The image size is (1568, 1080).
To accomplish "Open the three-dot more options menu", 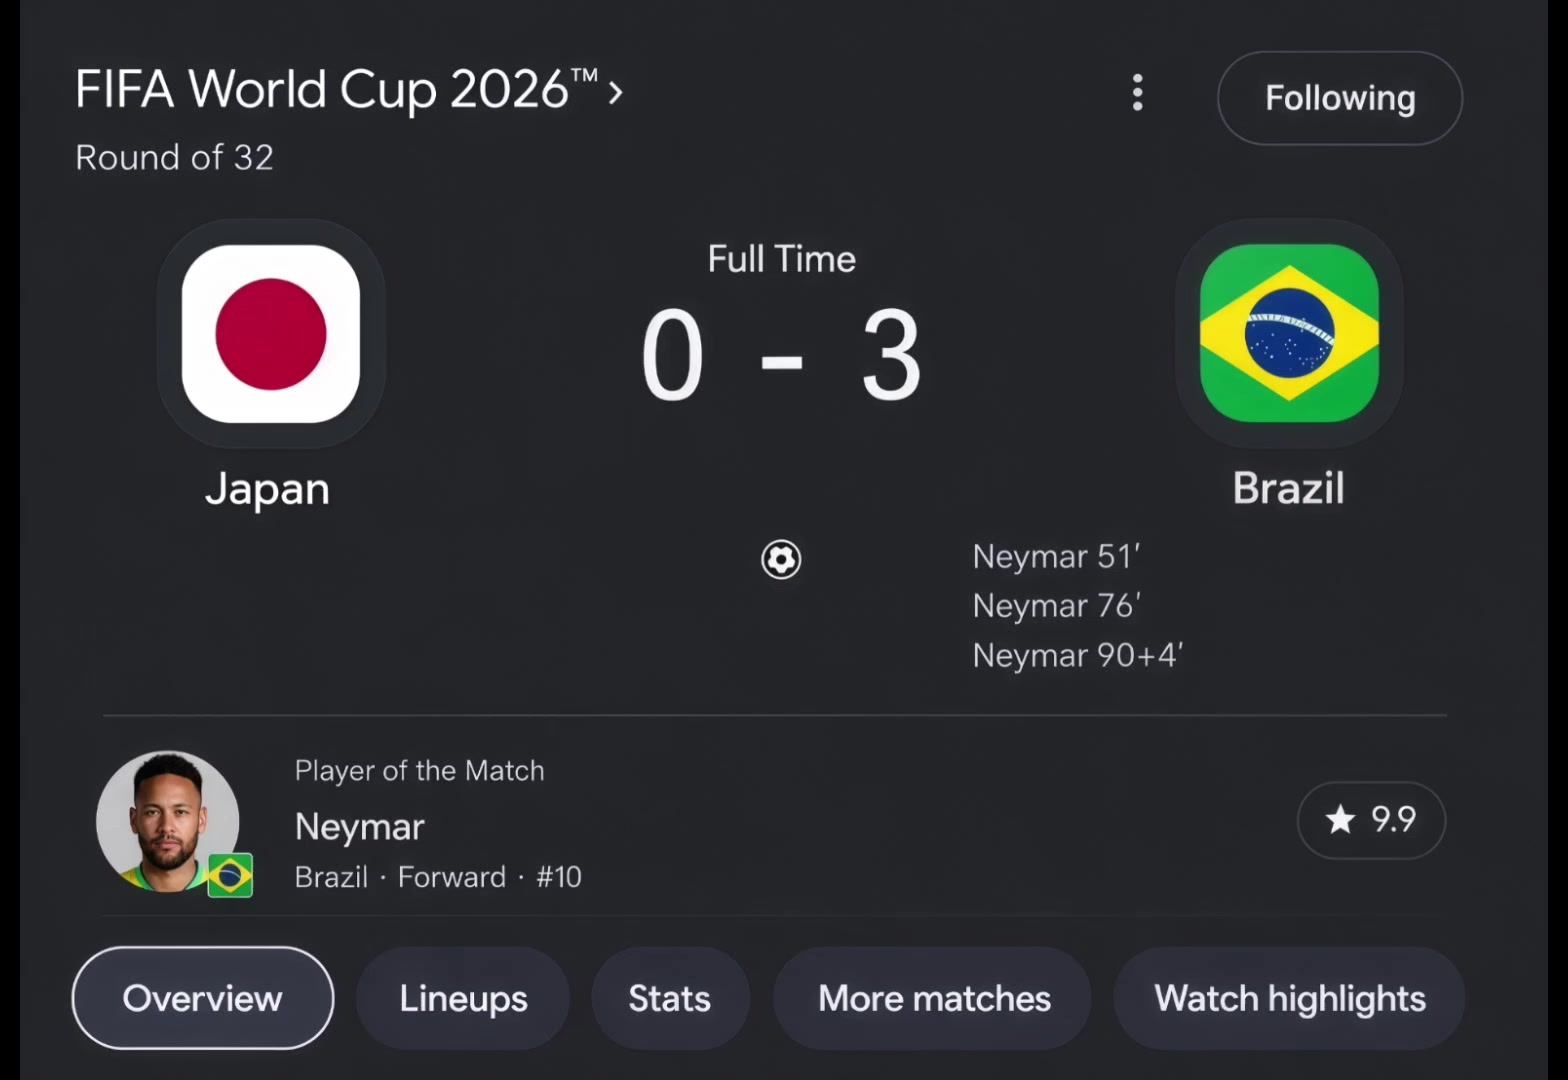I will (x=1137, y=93).
